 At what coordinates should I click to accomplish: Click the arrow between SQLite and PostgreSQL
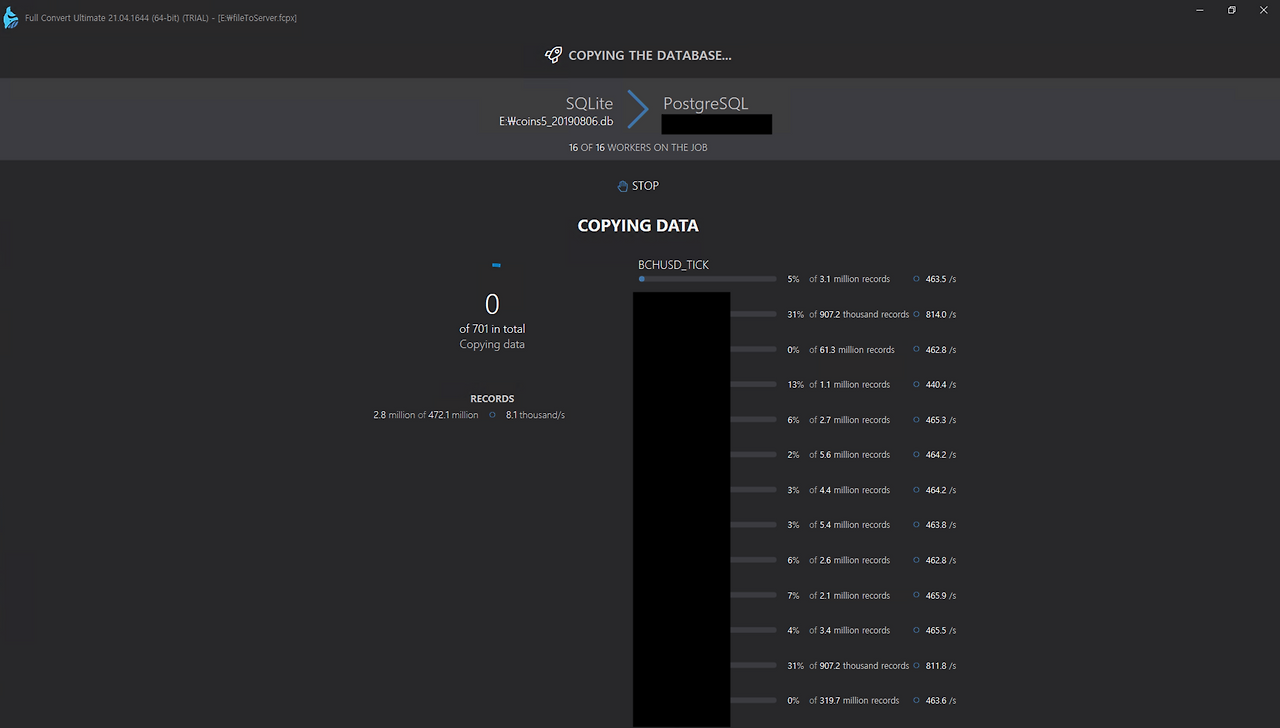tap(638, 110)
